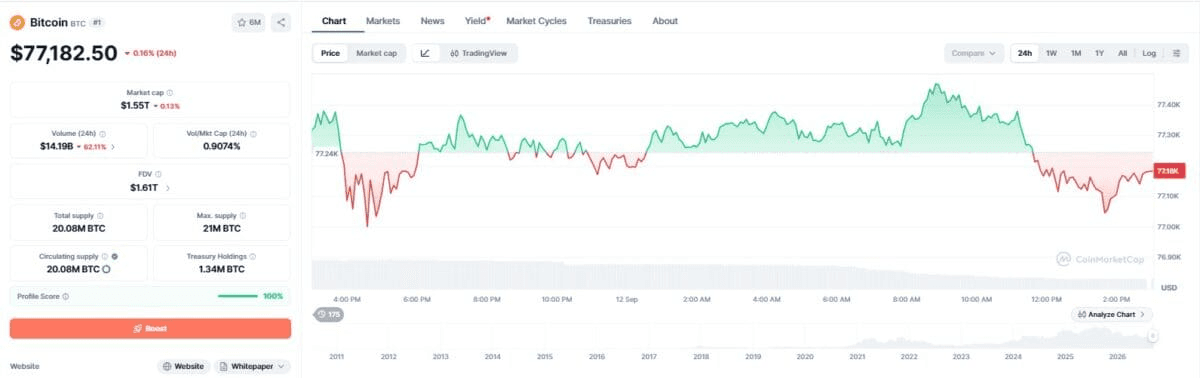Open the Treasuries tab
The height and width of the screenshot is (378, 1200).
tap(609, 21)
